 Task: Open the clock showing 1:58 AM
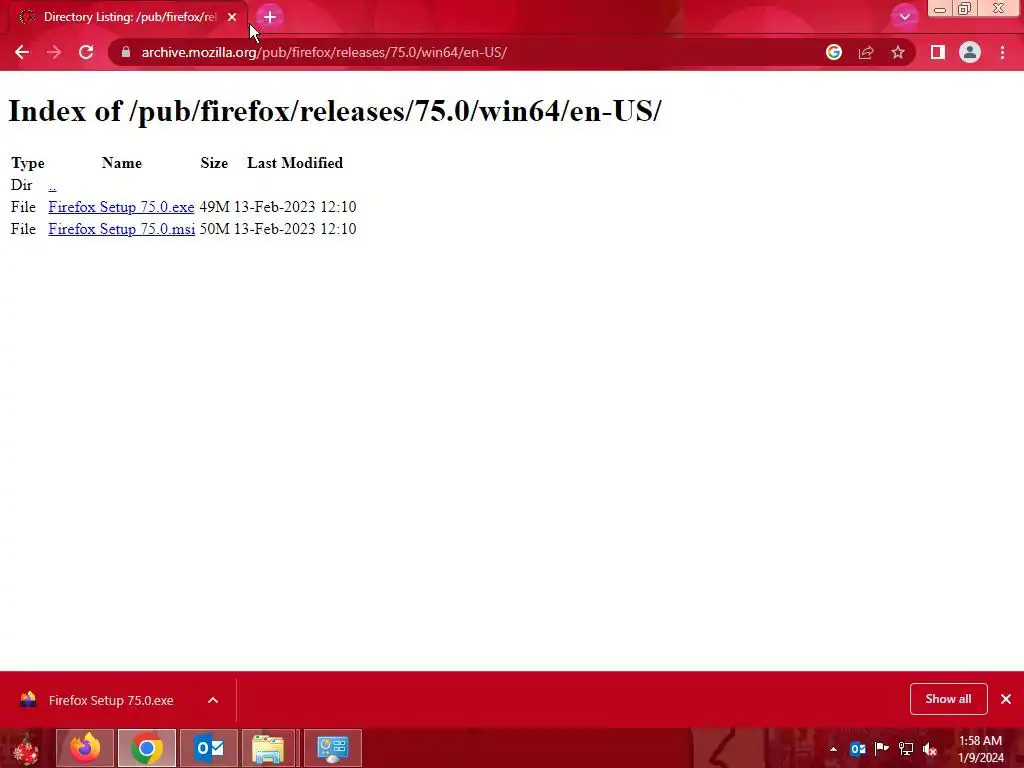pos(980,749)
